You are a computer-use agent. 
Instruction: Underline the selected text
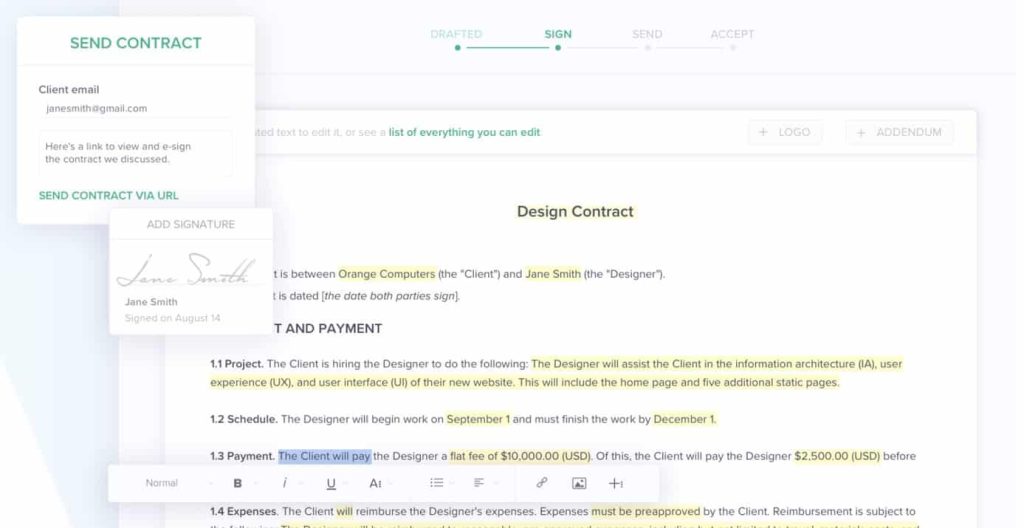(331, 484)
